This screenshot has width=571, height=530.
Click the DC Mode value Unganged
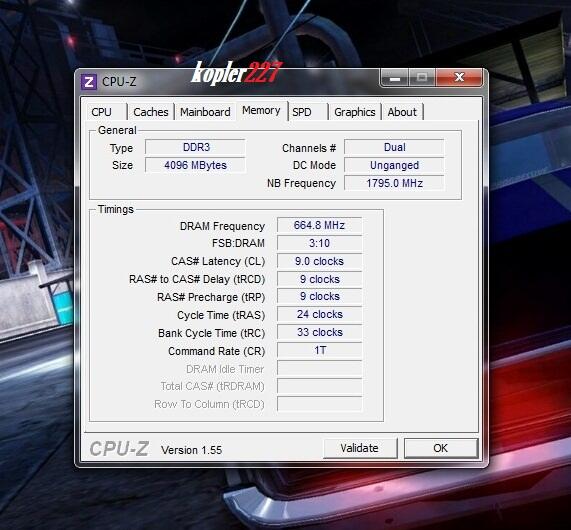tap(394, 165)
